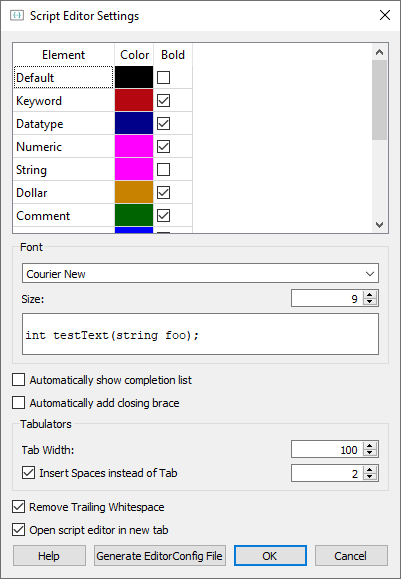401x579 pixels.
Task: Enable Automatically show completion list
Action: pos(18,380)
